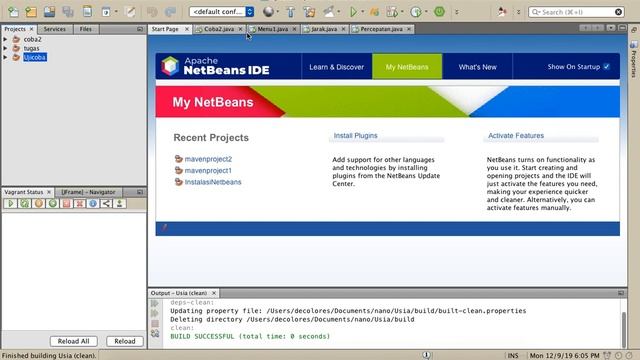Image resolution: width=640 pixels, height=360 pixels.
Task: Click the Clean and Build Project icon
Action: [310, 12]
